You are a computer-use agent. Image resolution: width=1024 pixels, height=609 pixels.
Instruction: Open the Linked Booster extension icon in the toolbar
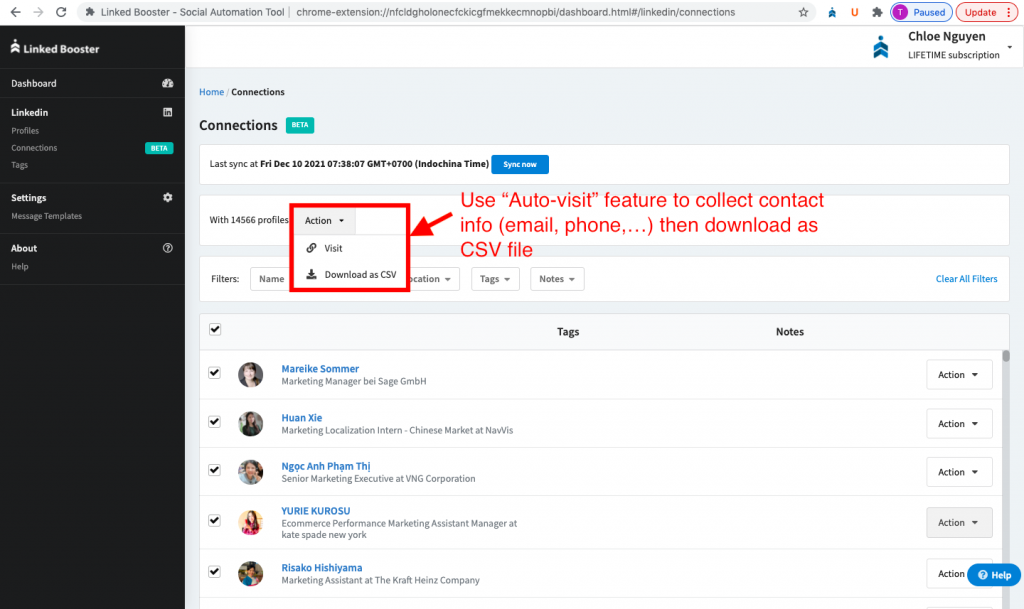[x=832, y=12]
